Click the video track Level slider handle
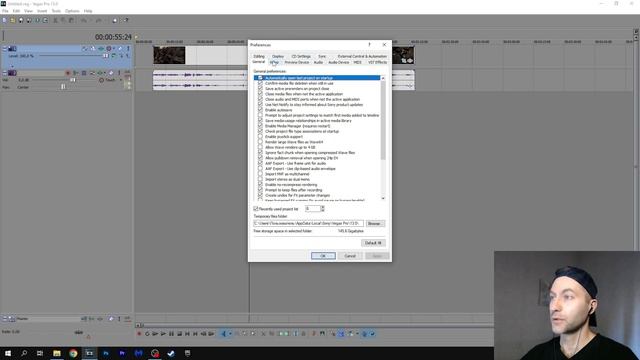 click(106, 56)
